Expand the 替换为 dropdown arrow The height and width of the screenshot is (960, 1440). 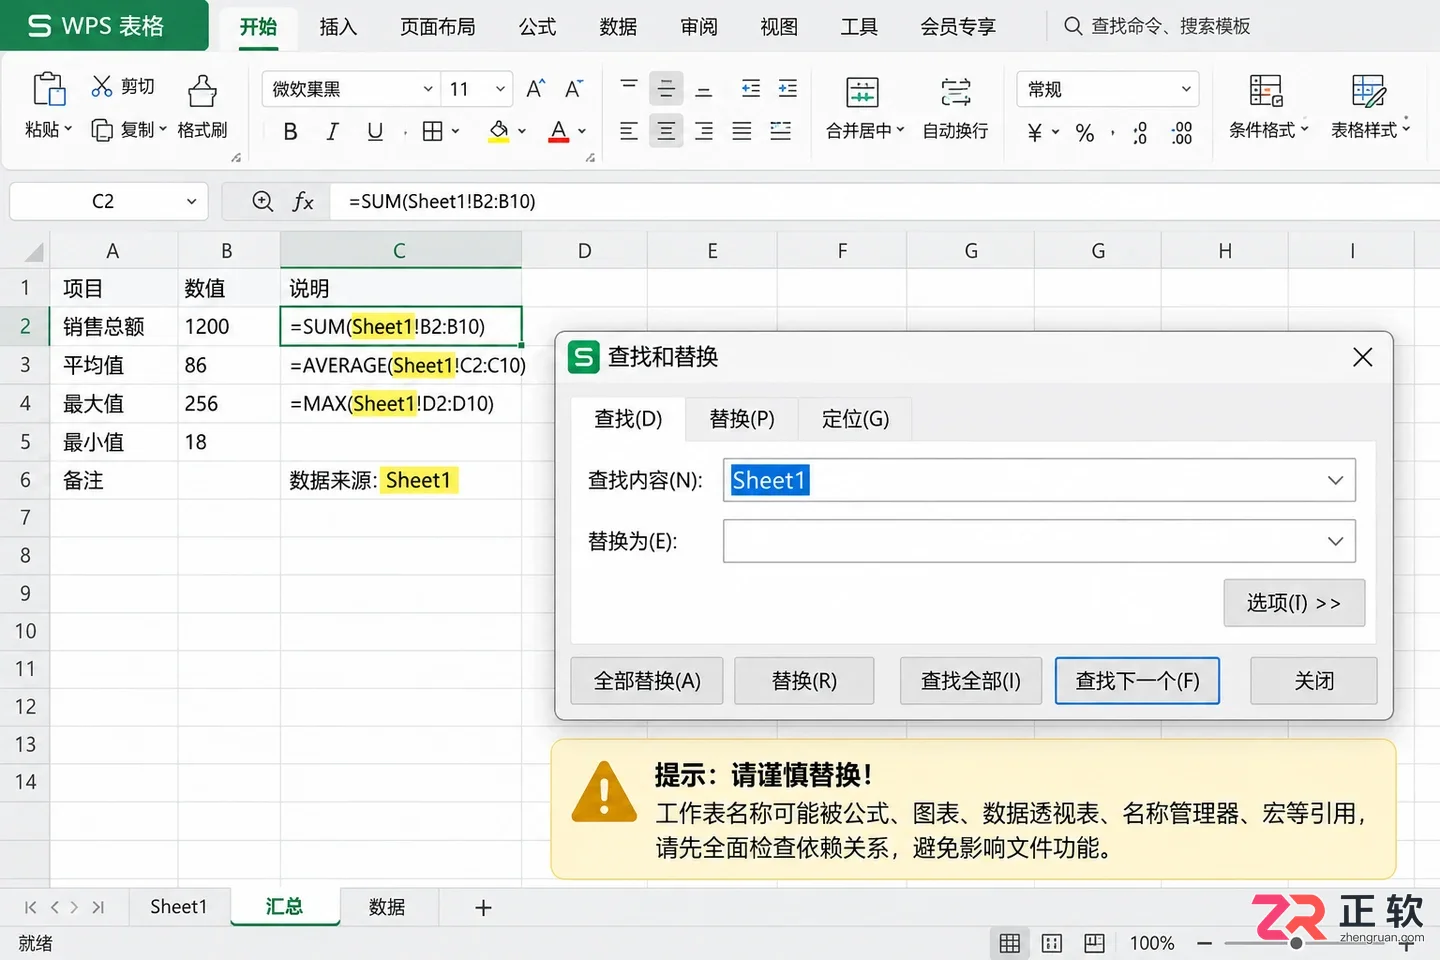1335,542
